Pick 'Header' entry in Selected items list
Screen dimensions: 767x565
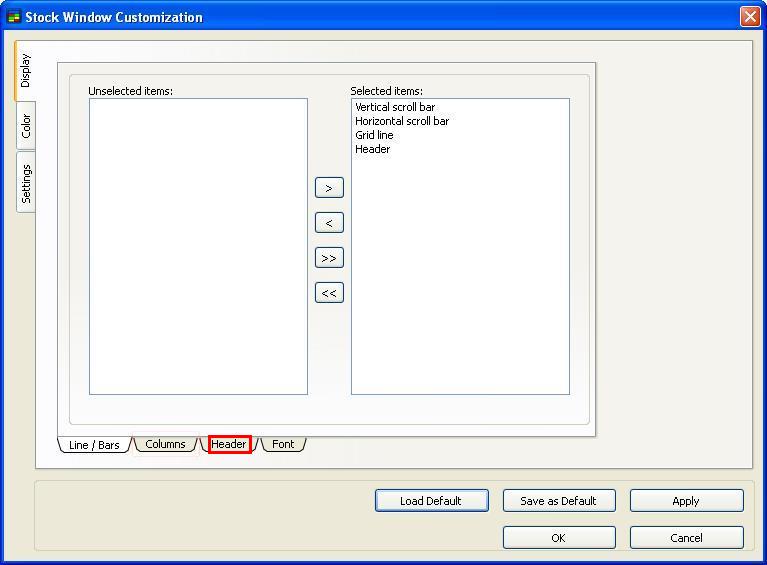(x=372, y=149)
